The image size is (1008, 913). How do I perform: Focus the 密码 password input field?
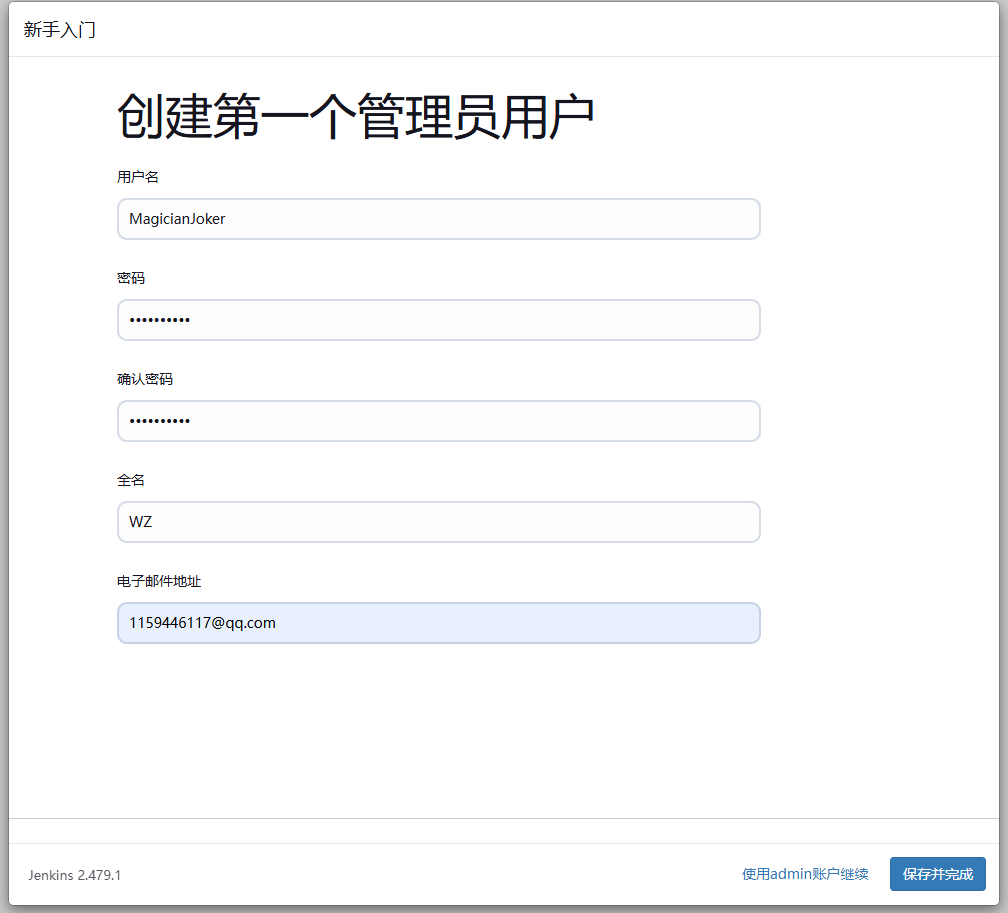[x=438, y=320]
